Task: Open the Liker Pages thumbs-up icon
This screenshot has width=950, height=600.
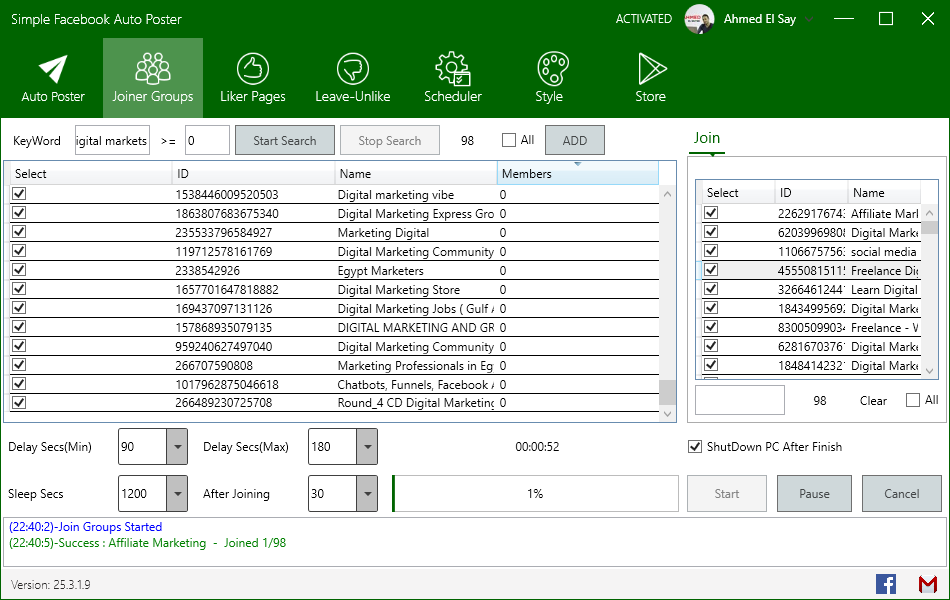Action: [253, 68]
